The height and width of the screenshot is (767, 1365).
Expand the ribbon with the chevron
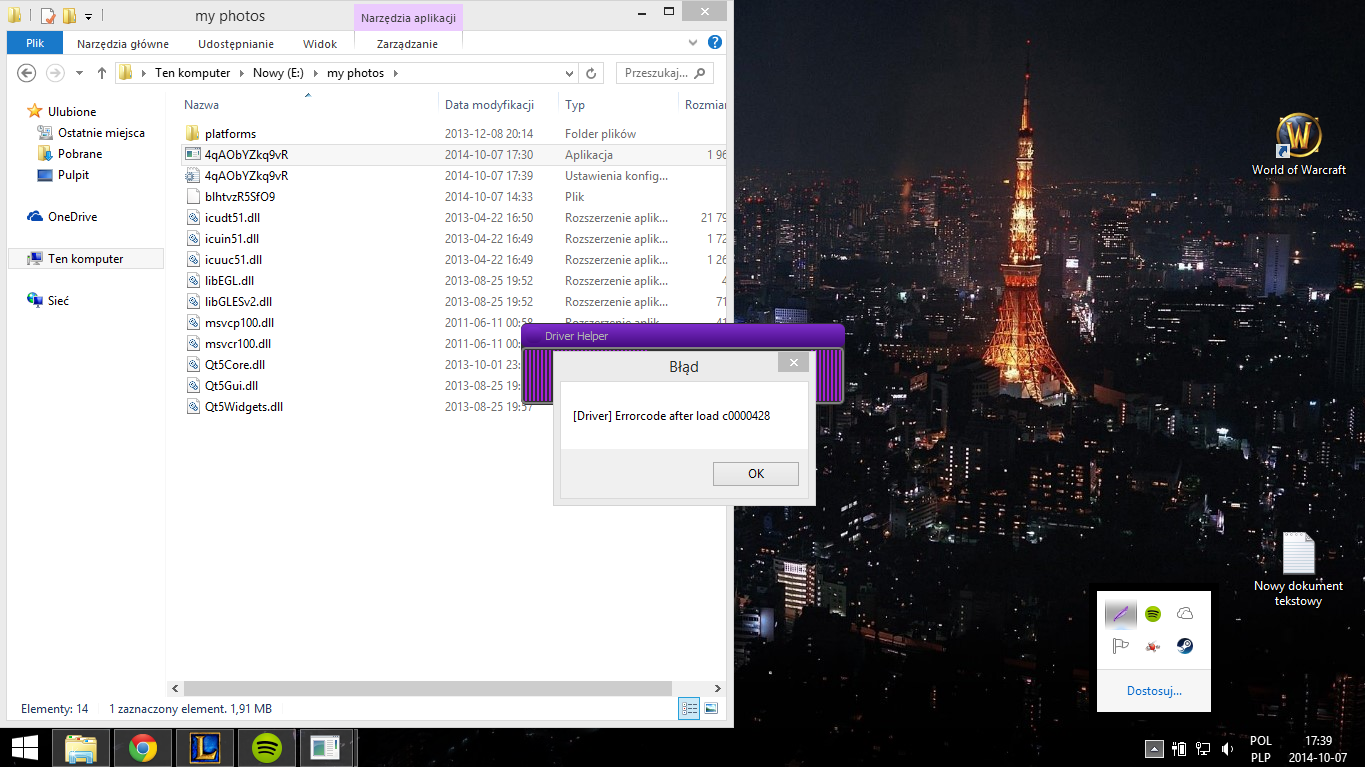(x=694, y=43)
